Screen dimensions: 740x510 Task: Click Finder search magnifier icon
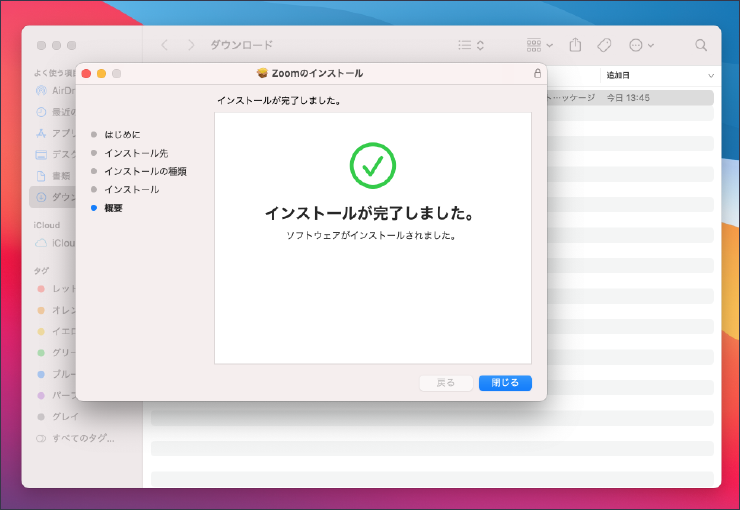click(x=701, y=45)
